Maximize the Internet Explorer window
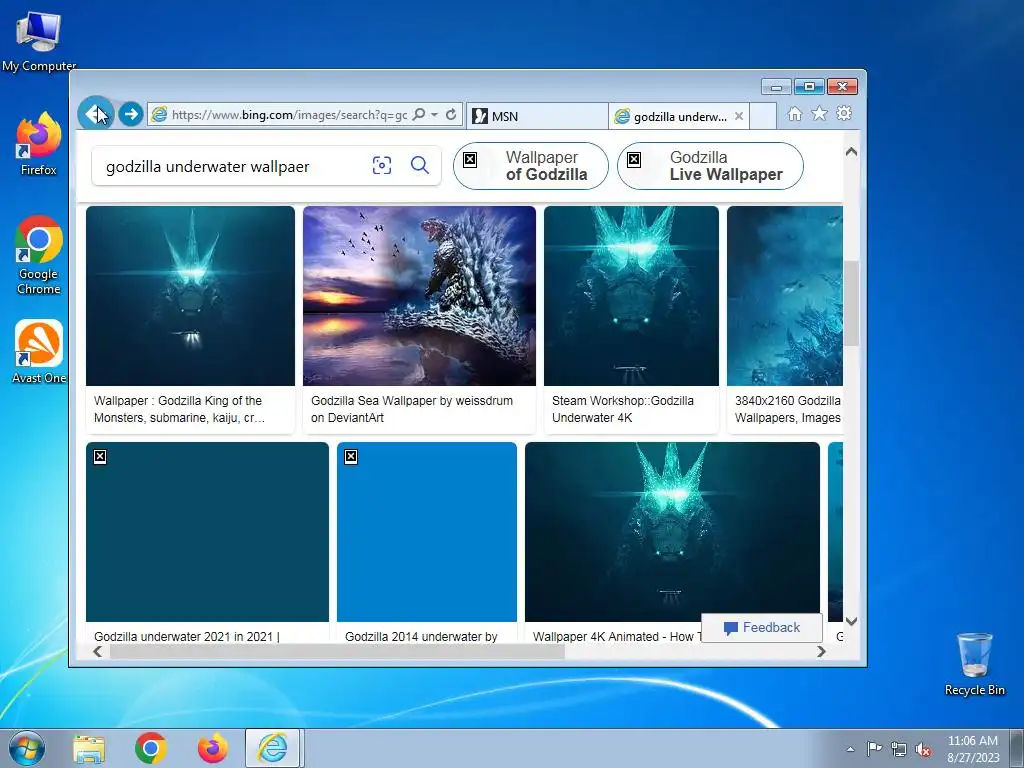The image size is (1024, 768). point(809,87)
